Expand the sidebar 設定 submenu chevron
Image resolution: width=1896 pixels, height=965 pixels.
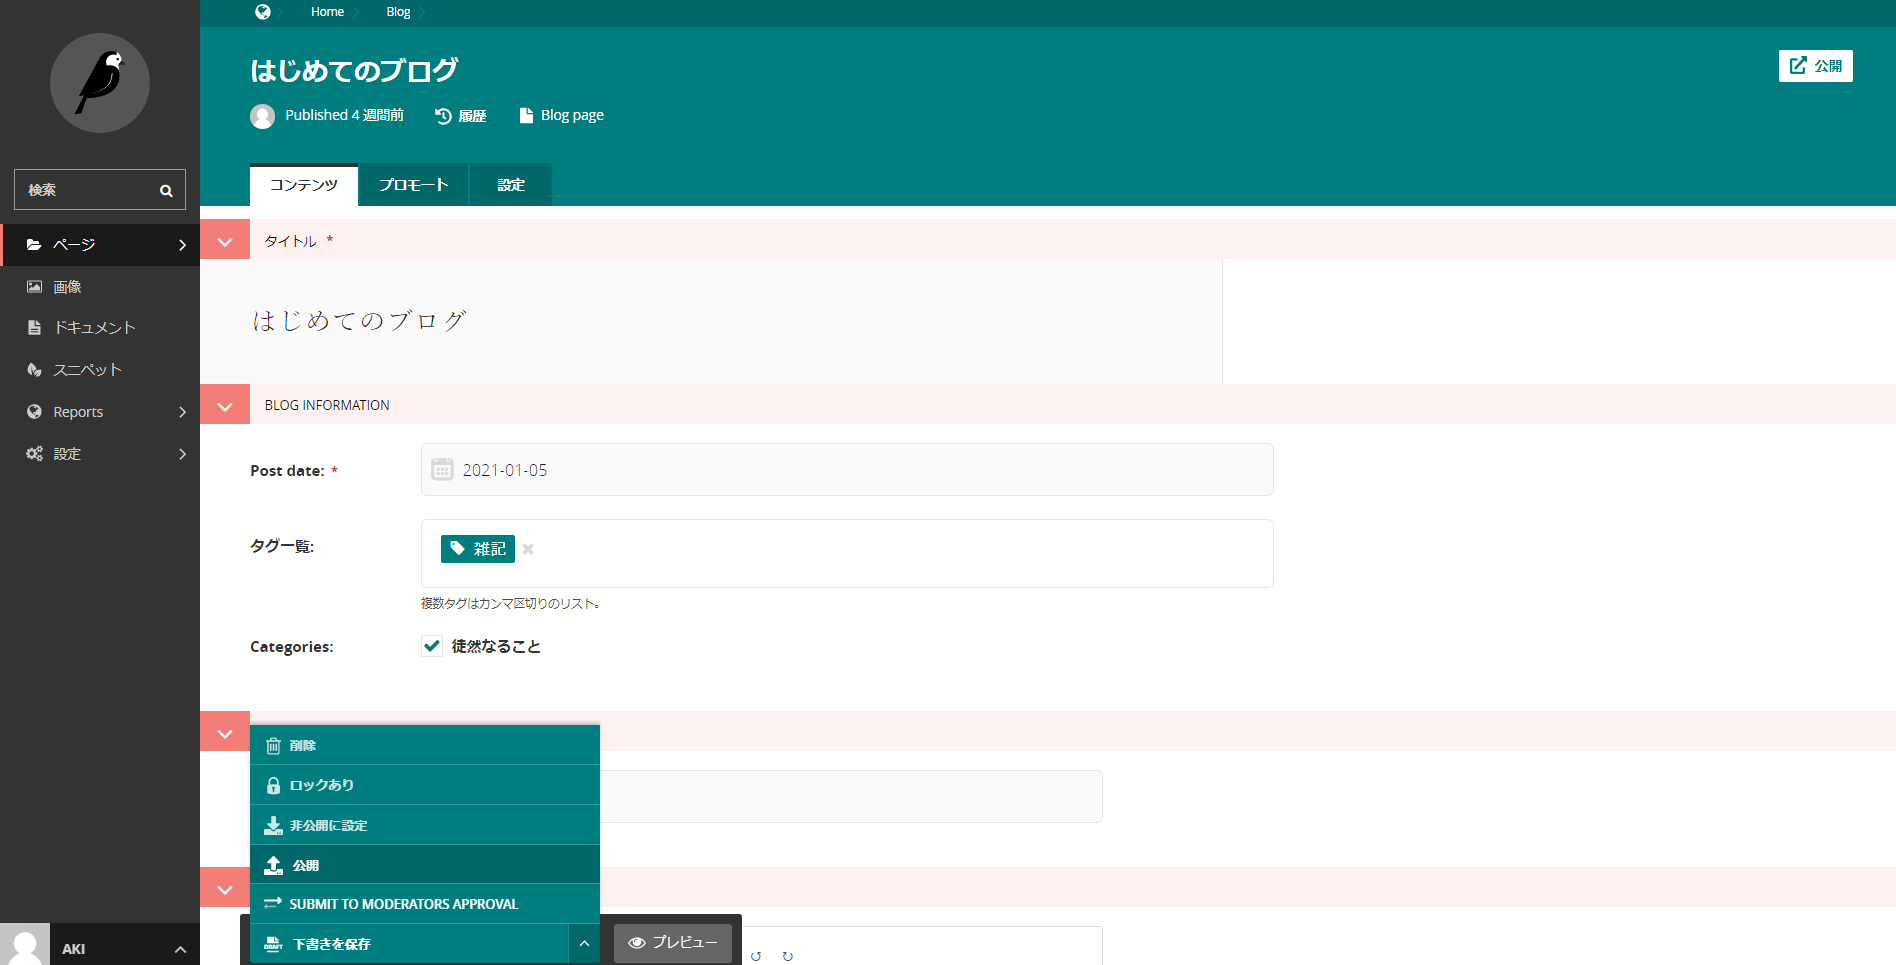click(182, 454)
